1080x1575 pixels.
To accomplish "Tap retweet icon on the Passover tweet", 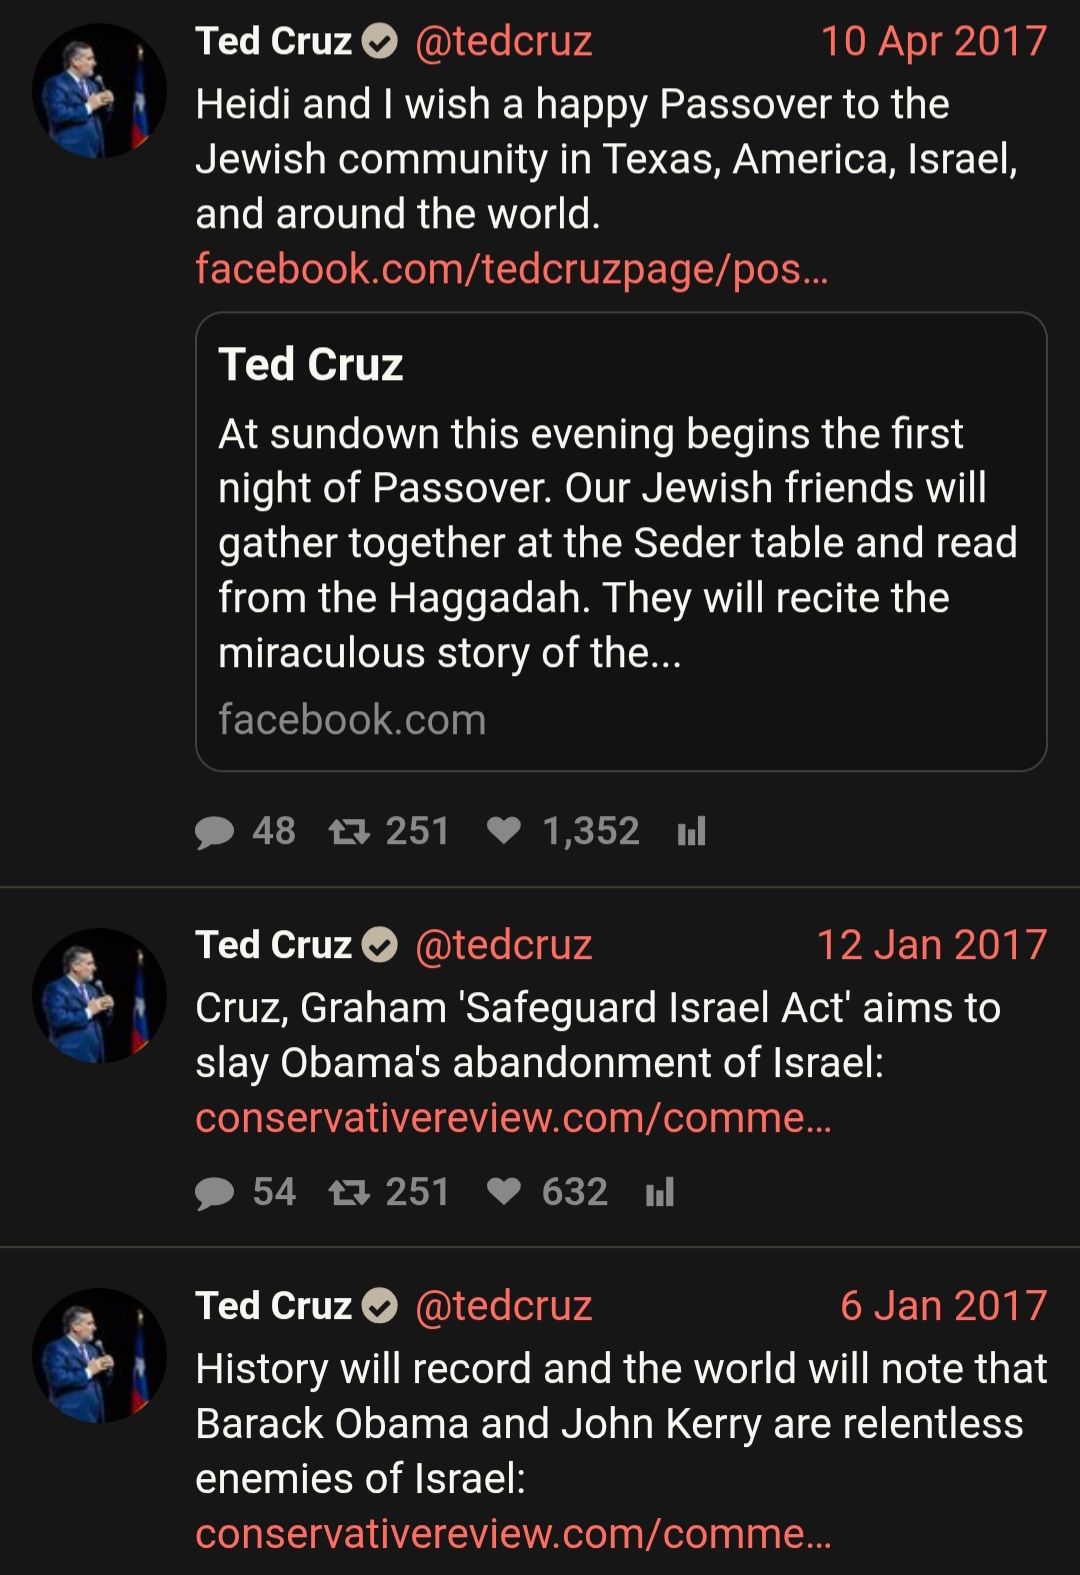I will pos(349,831).
